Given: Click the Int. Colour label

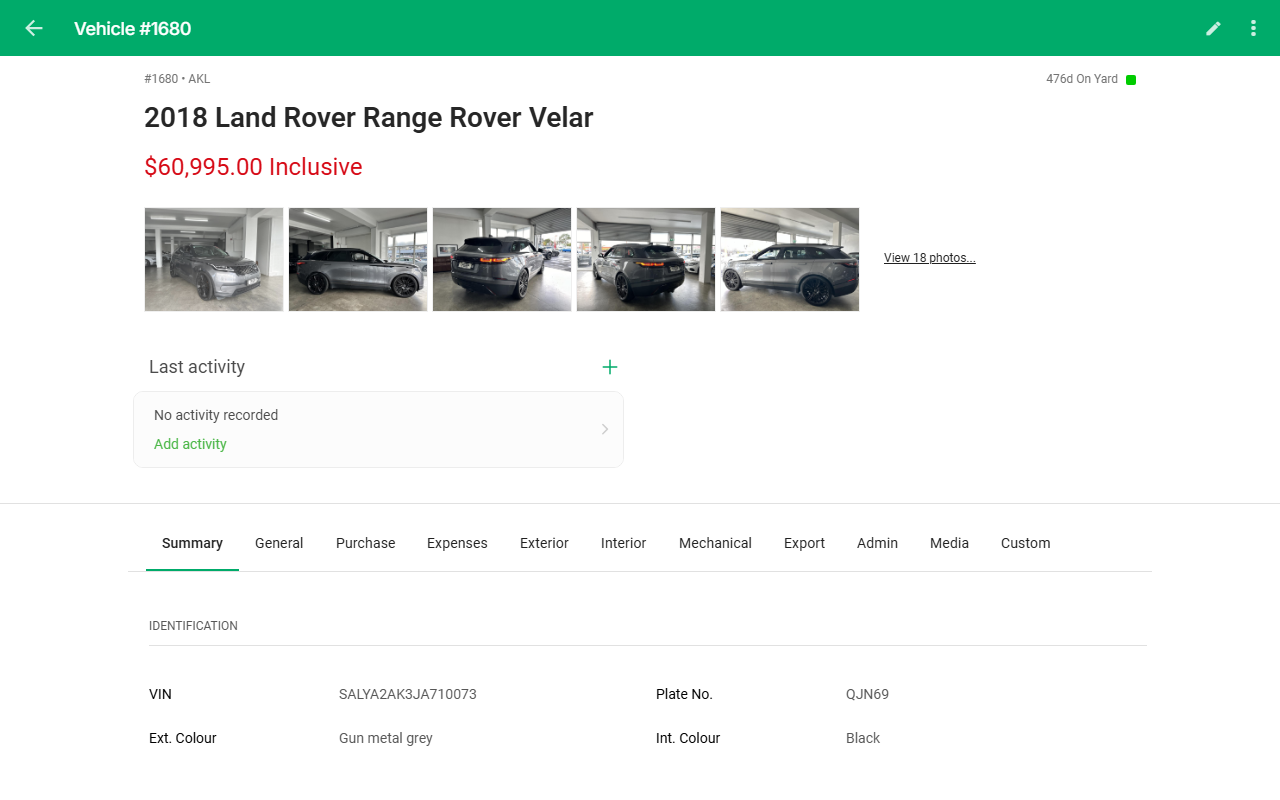Looking at the screenshot, I should click(688, 738).
